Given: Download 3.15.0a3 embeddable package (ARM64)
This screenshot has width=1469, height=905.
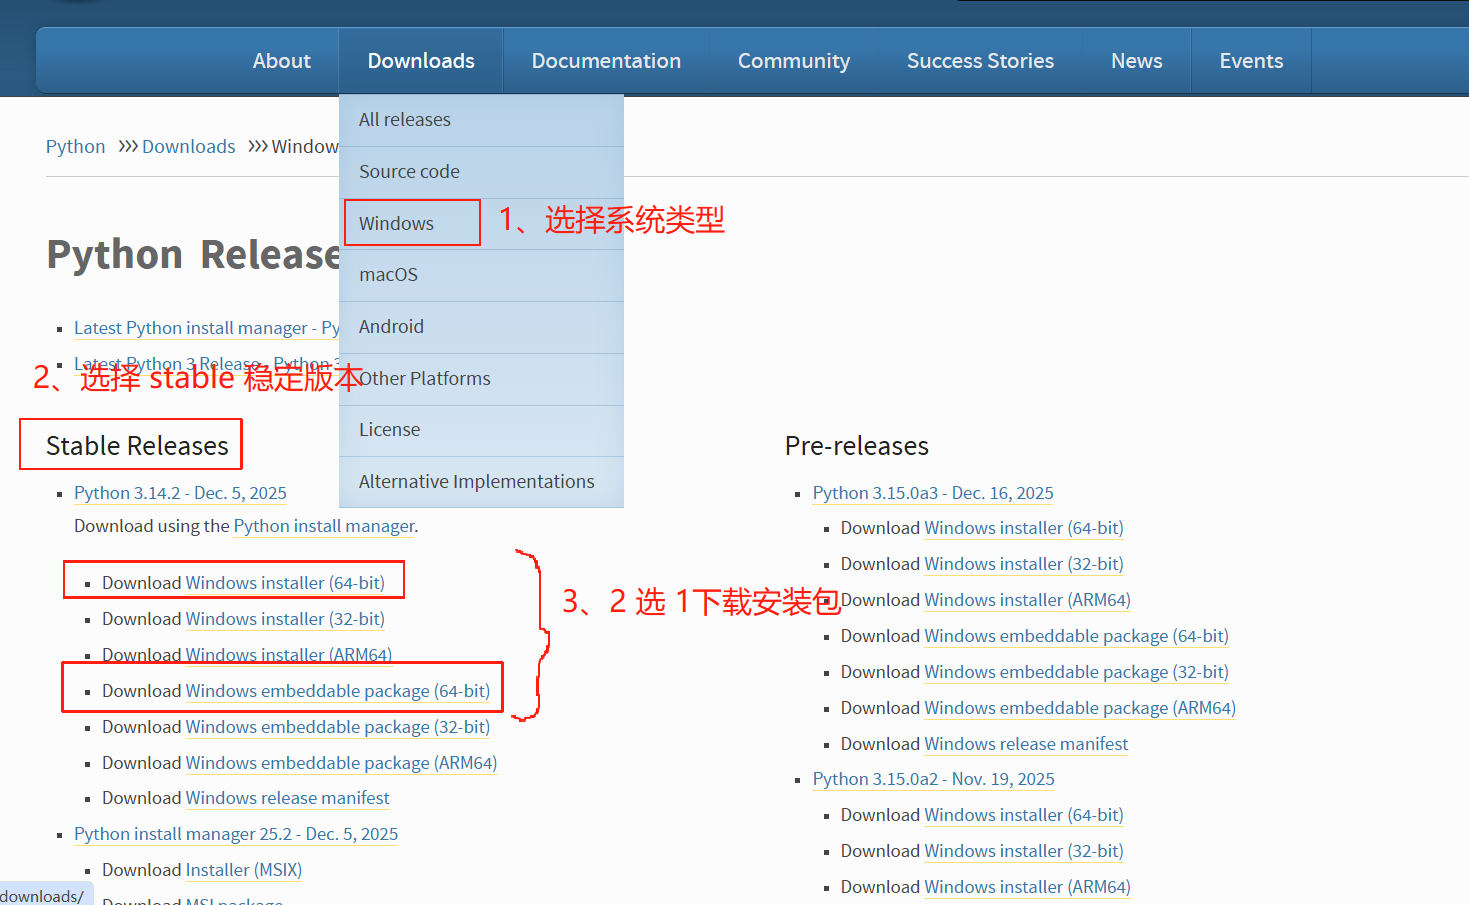Looking at the screenshot, I should coord(1080,708).
